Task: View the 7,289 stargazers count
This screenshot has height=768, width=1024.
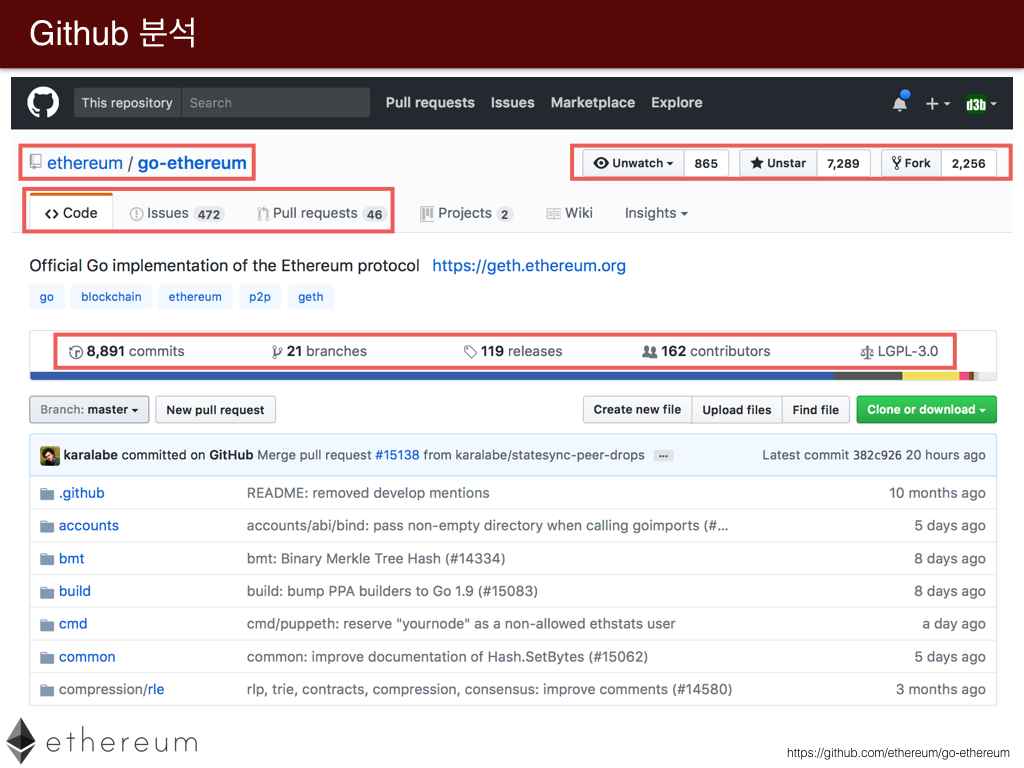Action: [x=843, y=163]
